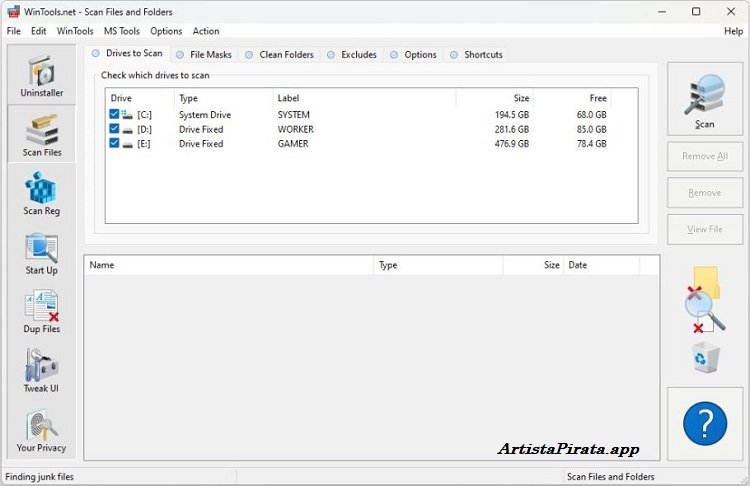Open the Options menu in menu bar
Viewport: 750px width, 486px height.
tap(166, 31)
